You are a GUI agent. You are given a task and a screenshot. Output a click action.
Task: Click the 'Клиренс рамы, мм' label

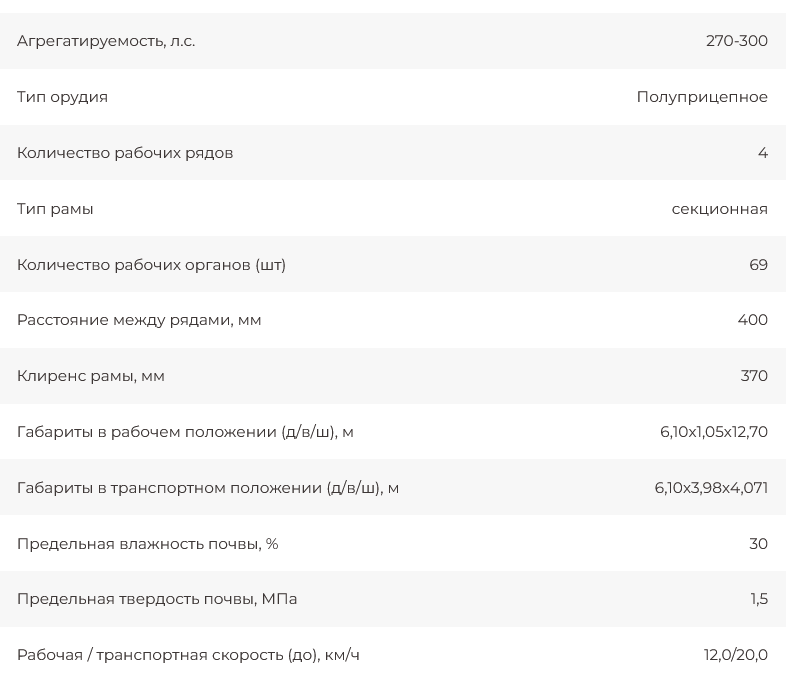[x=91, y=376]
